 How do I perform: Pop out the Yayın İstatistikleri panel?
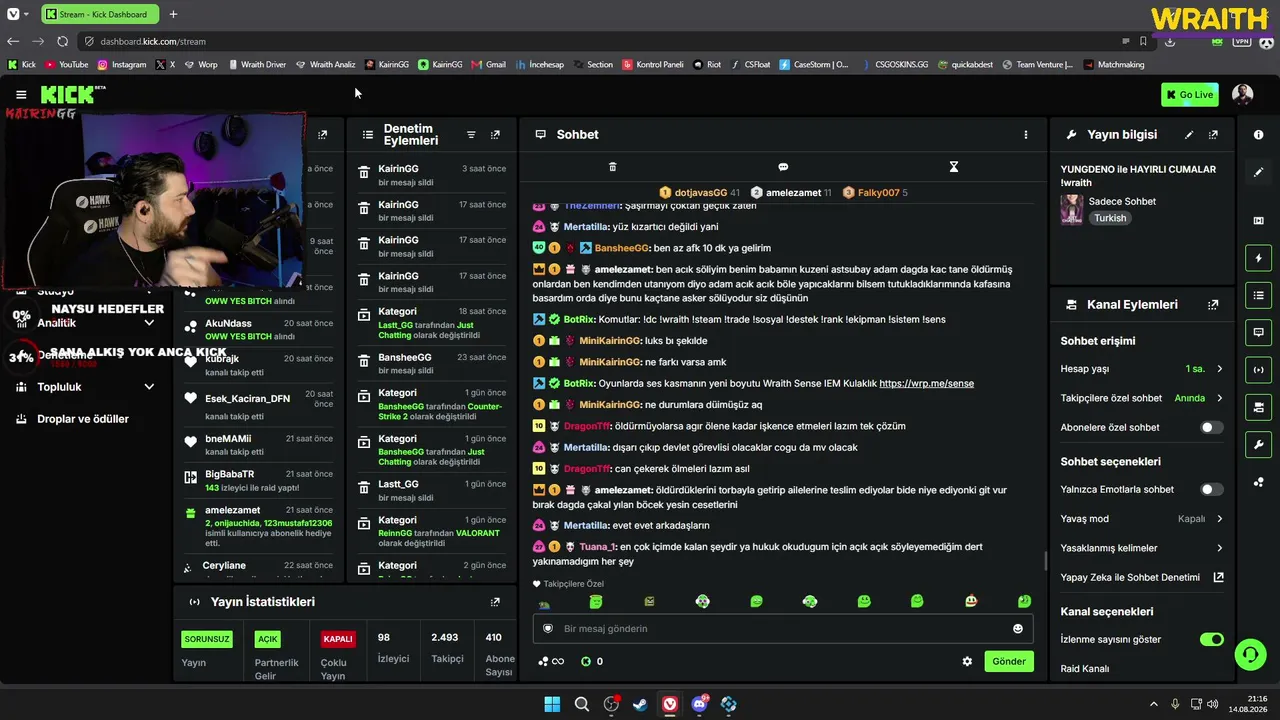[495, 602]
